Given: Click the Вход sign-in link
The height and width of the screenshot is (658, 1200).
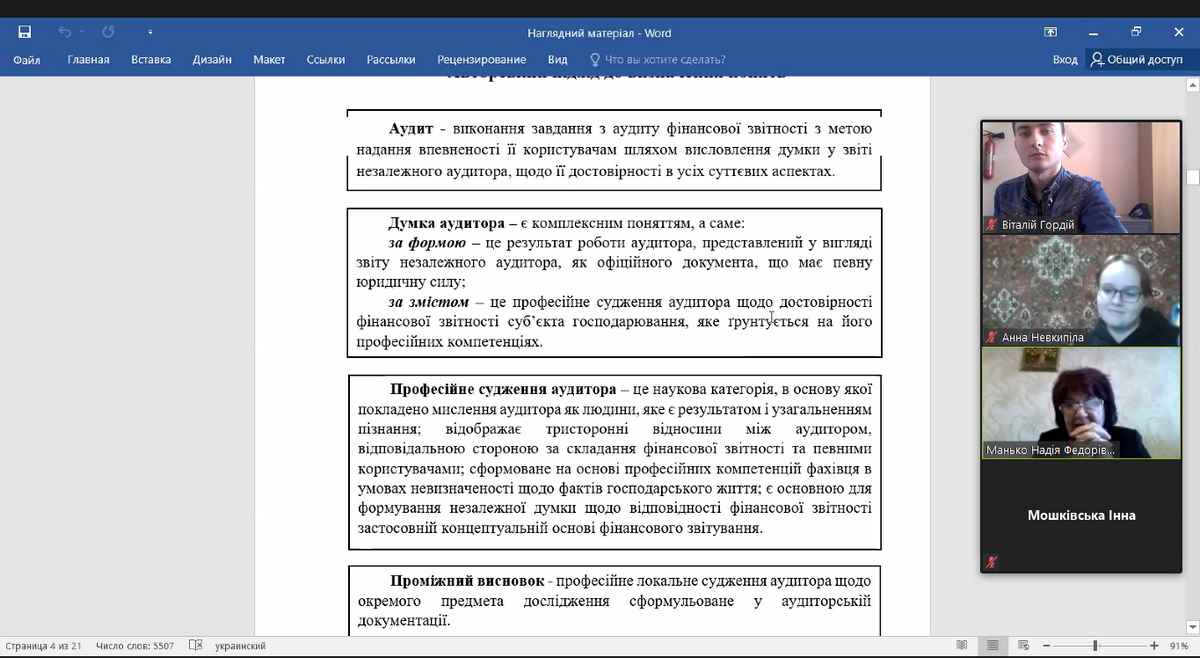Looking at the screenshot, I should [1065, 60].
